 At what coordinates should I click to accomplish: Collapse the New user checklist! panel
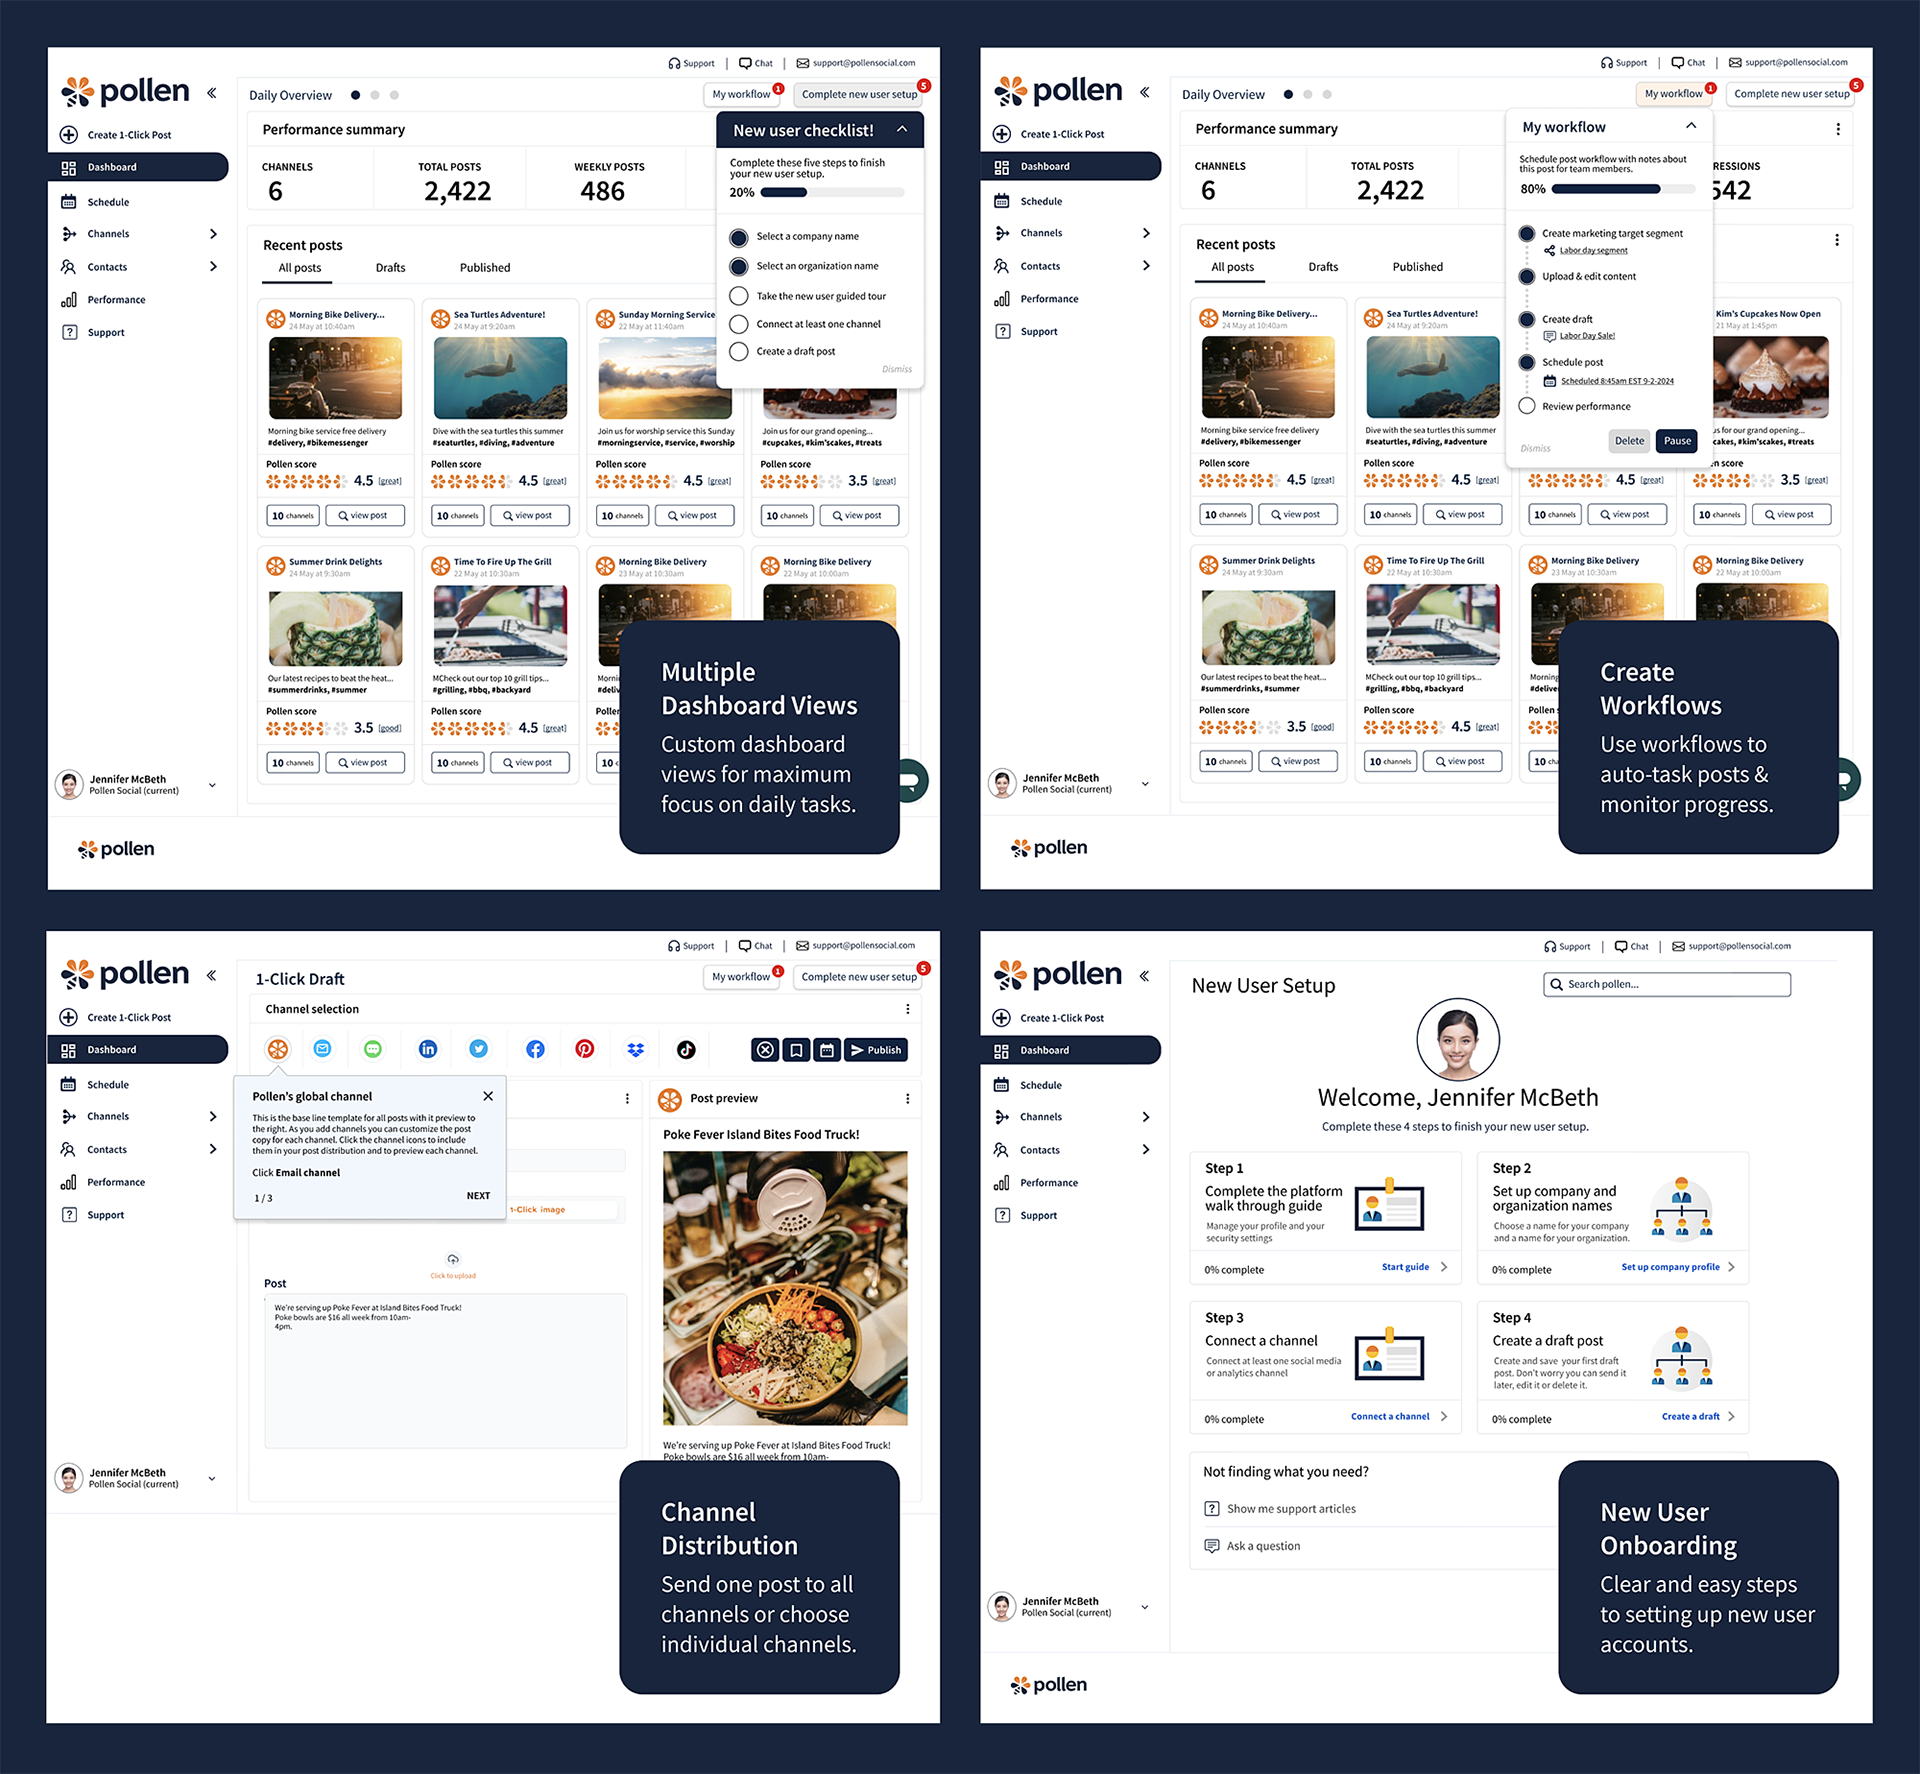(902, 130)
